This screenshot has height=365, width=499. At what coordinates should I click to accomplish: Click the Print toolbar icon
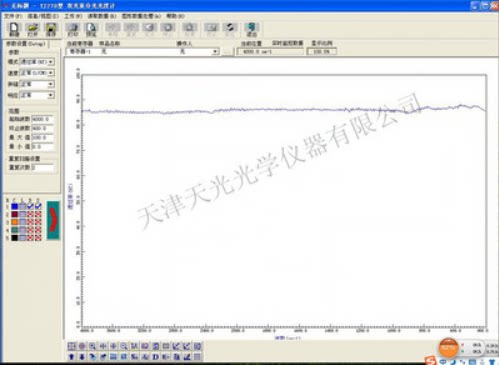72,29
